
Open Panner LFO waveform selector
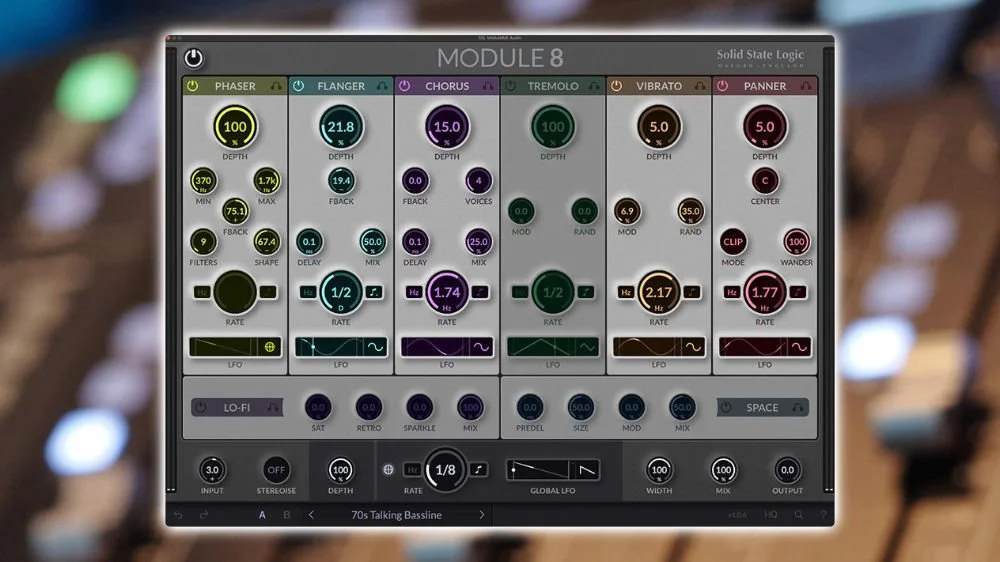tap(799, 347)
